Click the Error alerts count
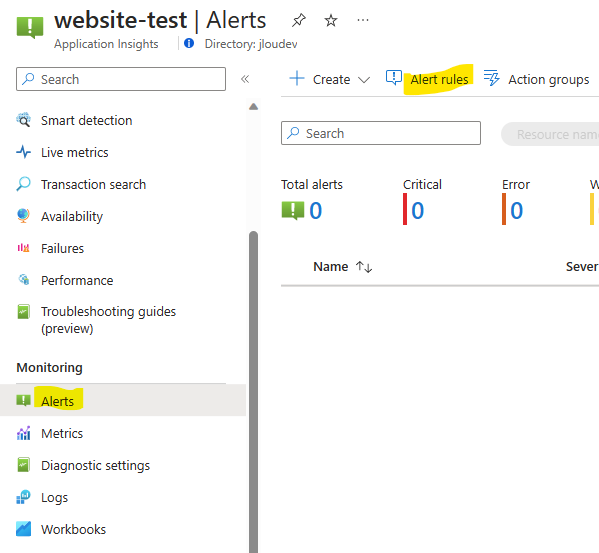The image size is (599, 553). 516,210
